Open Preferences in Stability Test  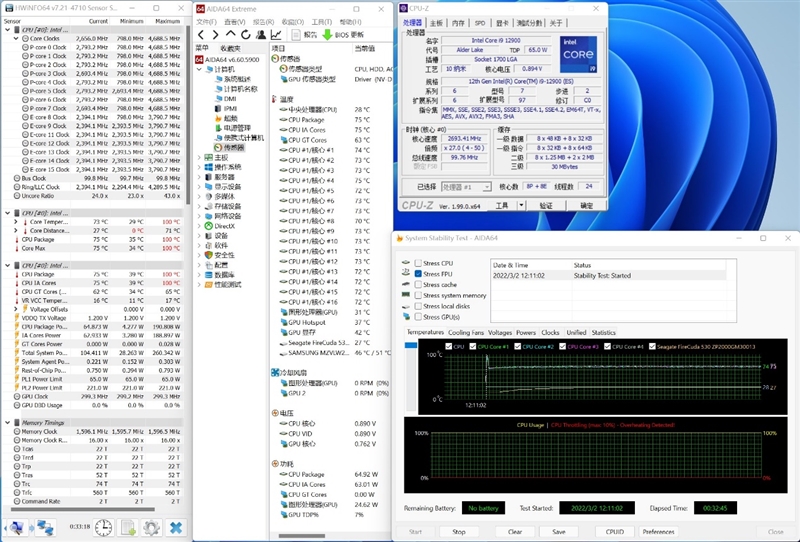coord(658,531)
